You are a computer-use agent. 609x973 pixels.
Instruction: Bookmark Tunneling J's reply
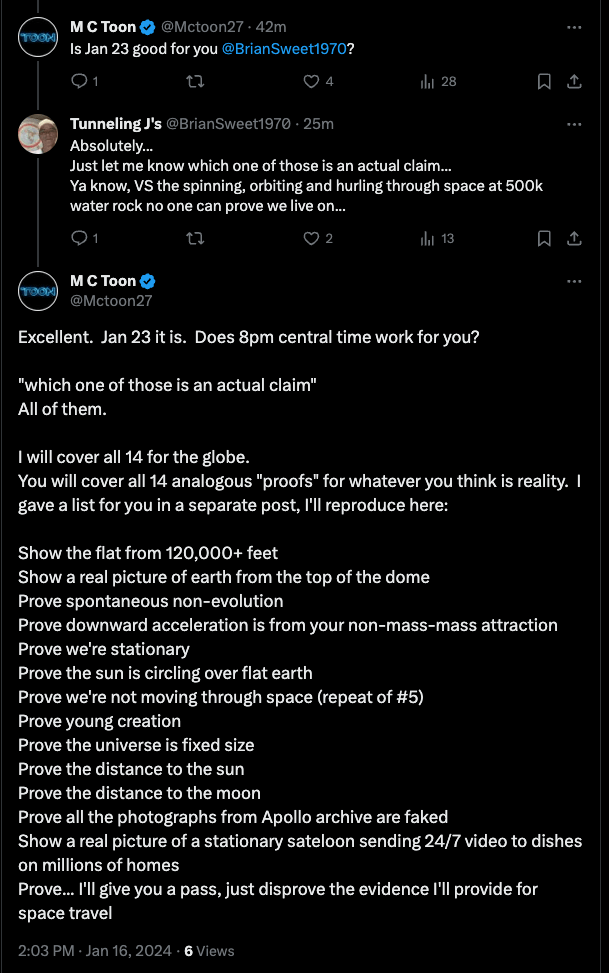544,238
